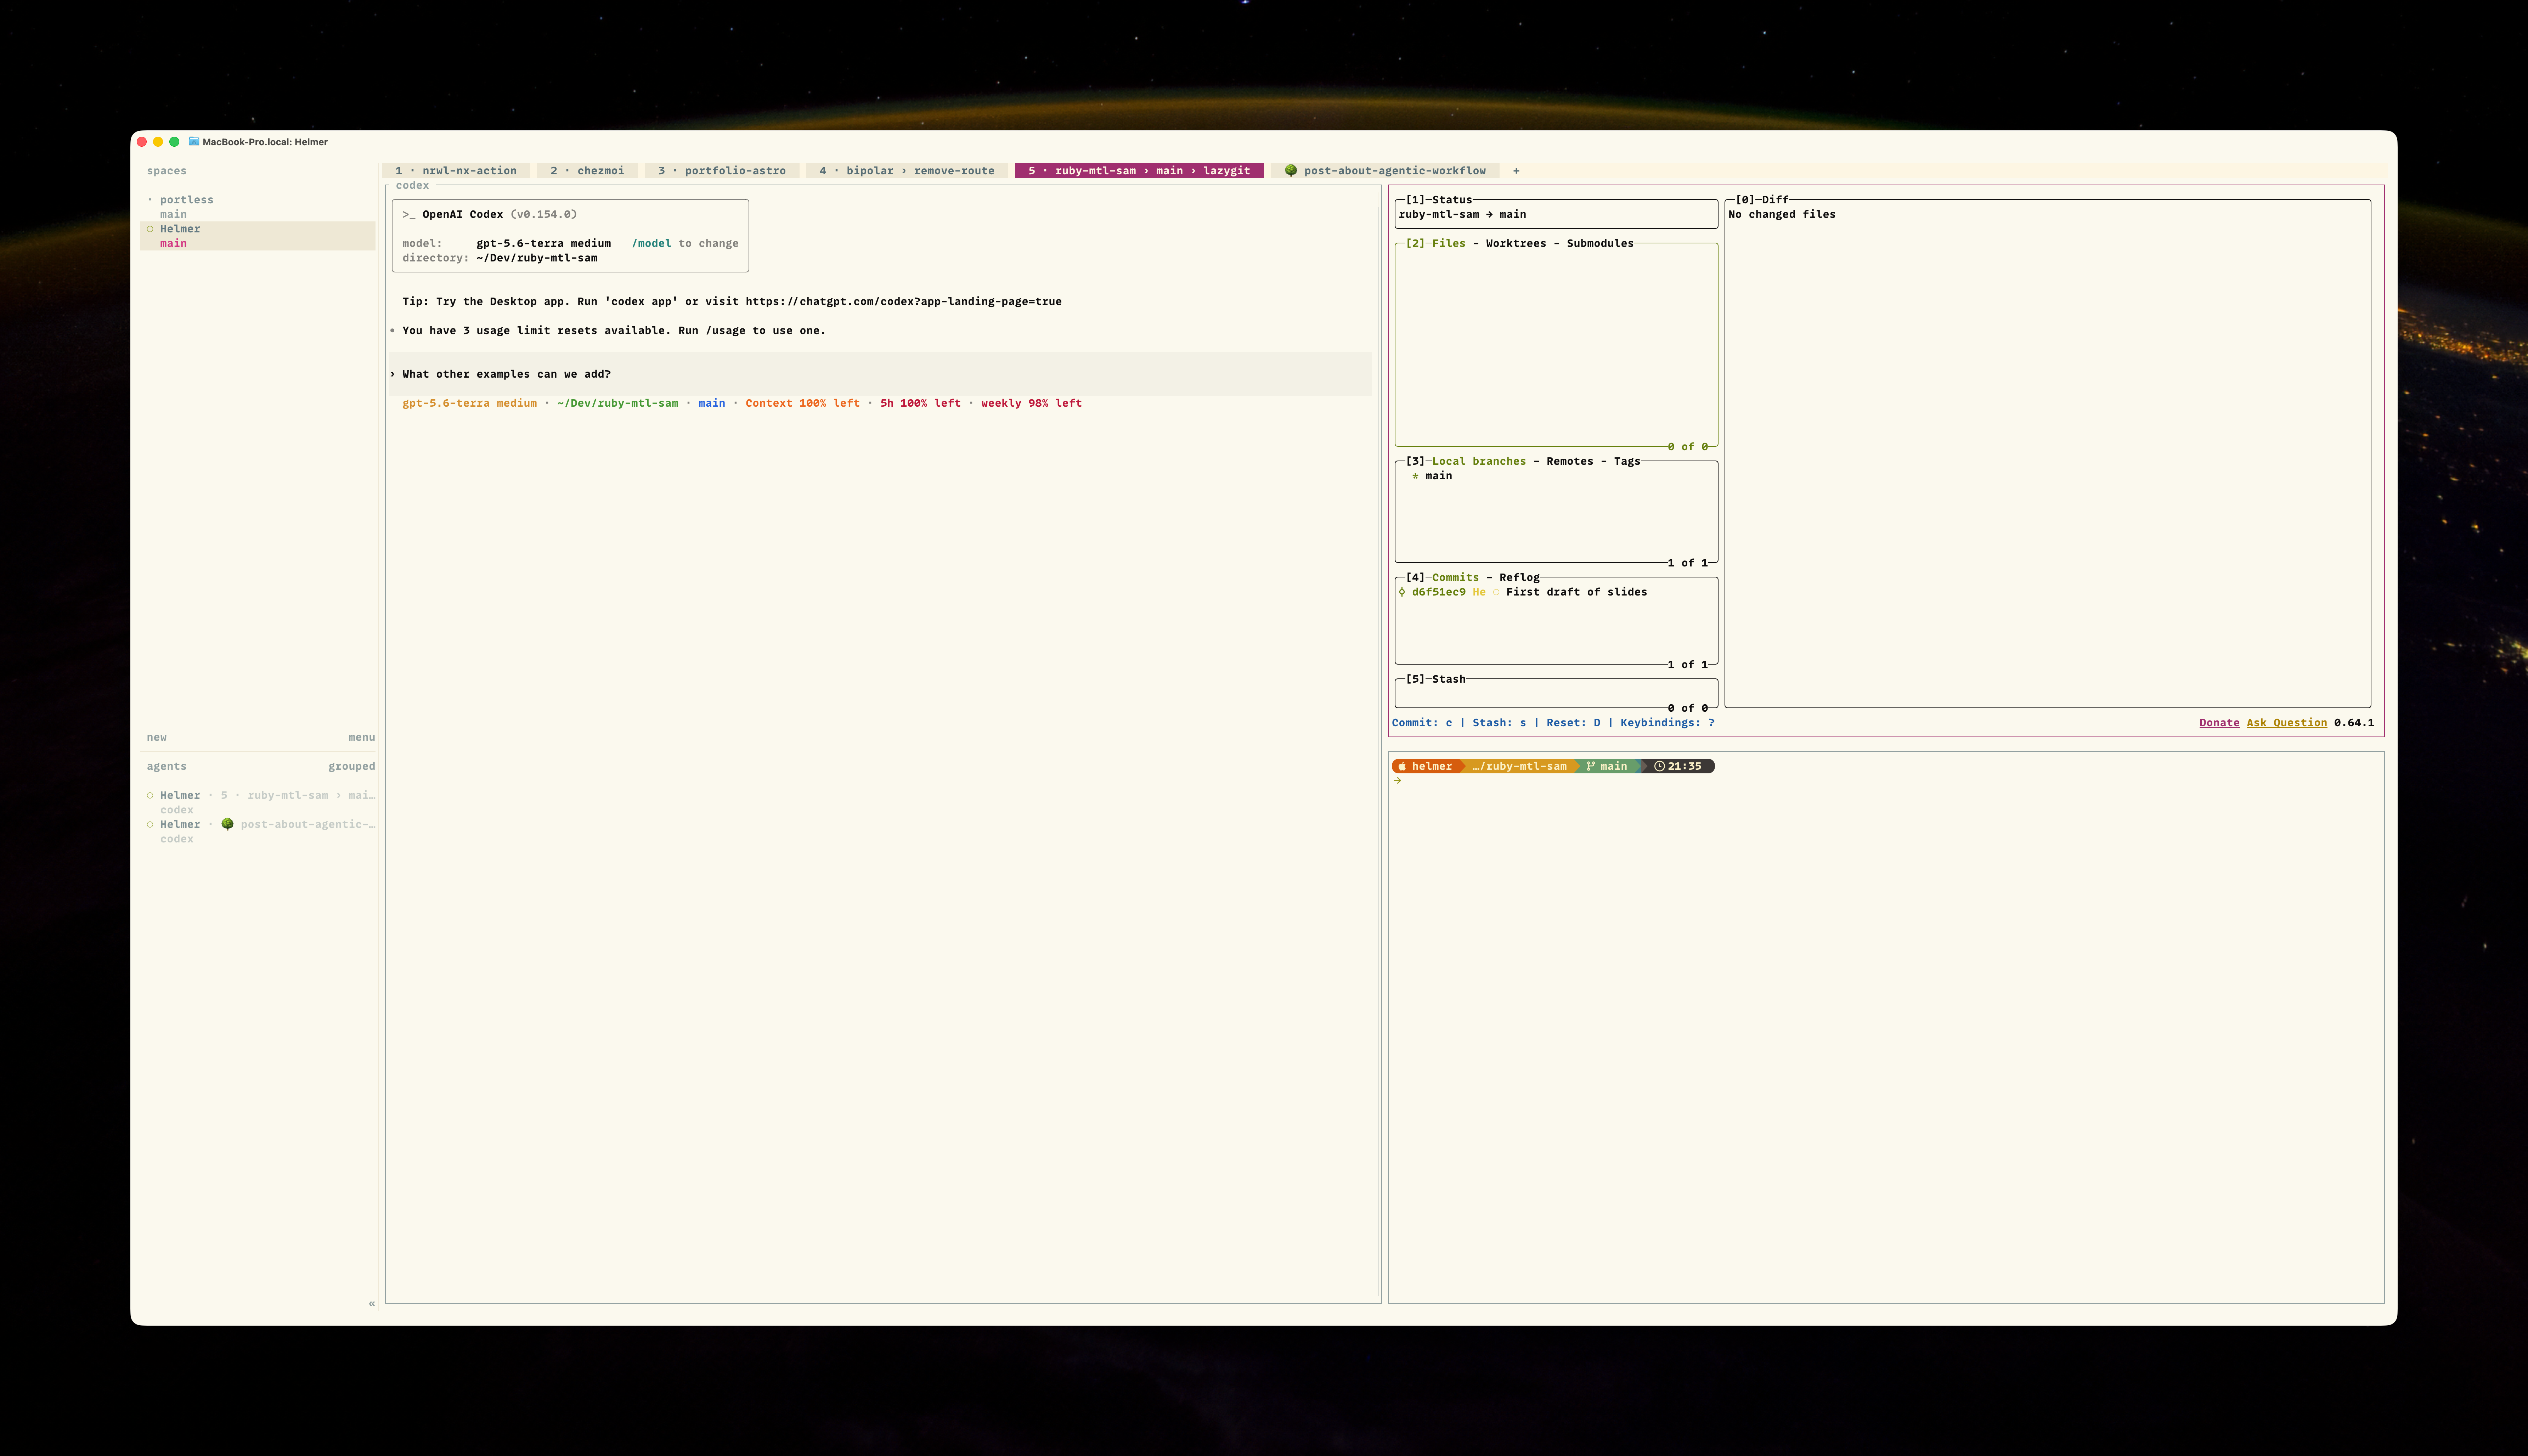Switch to nrwl-nx-action tab
Screen dimensions: 2528x1456
pos(456,171)
